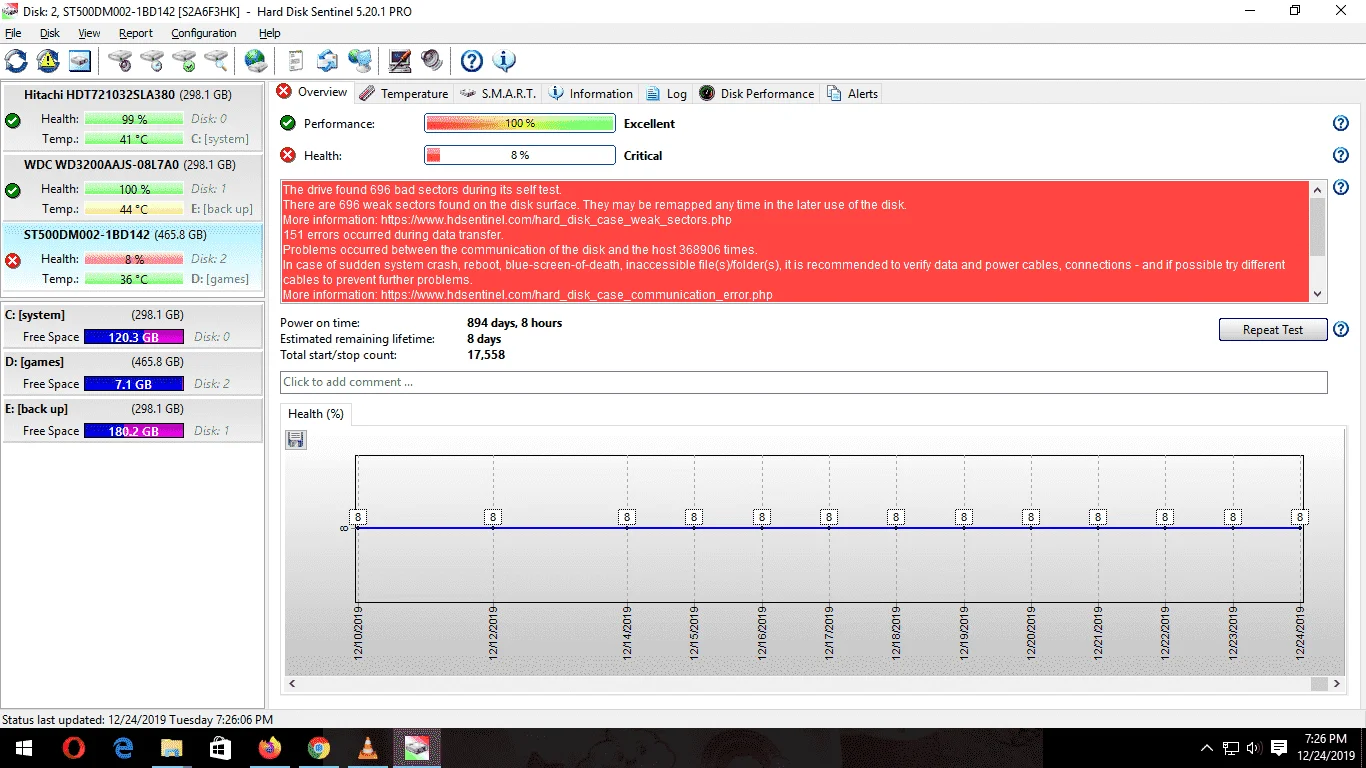Open the Report menu

coord(136,33)
